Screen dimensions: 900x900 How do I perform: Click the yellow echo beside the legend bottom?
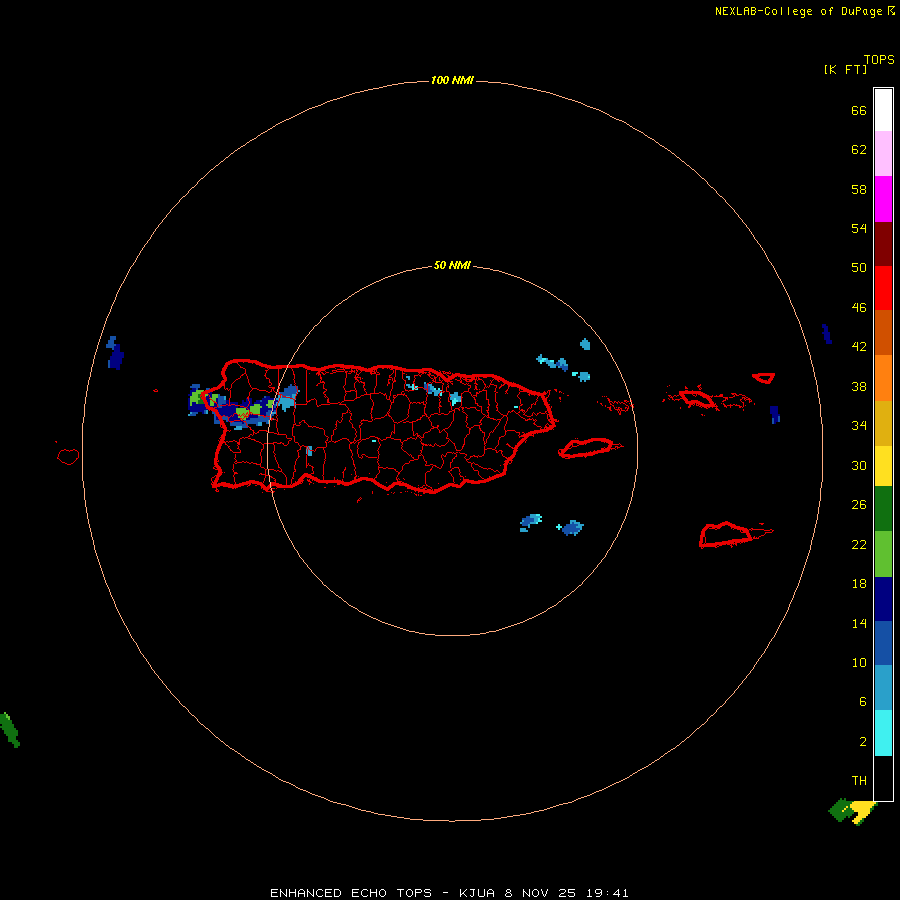(862, 812)
